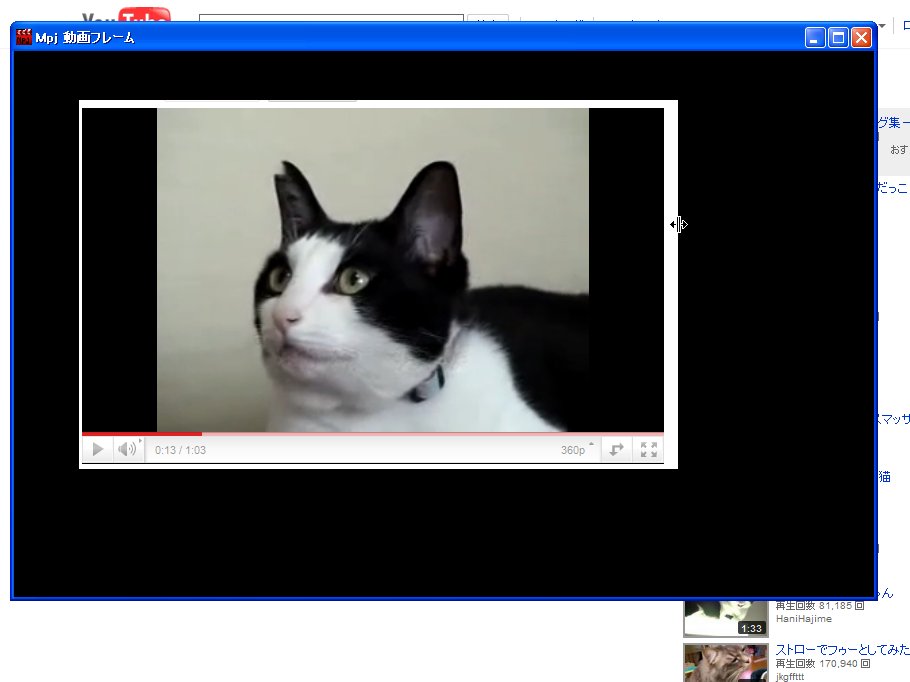Click the cat video frame
This screenshot has height=682, width=910.
click(x=373, y=270)
